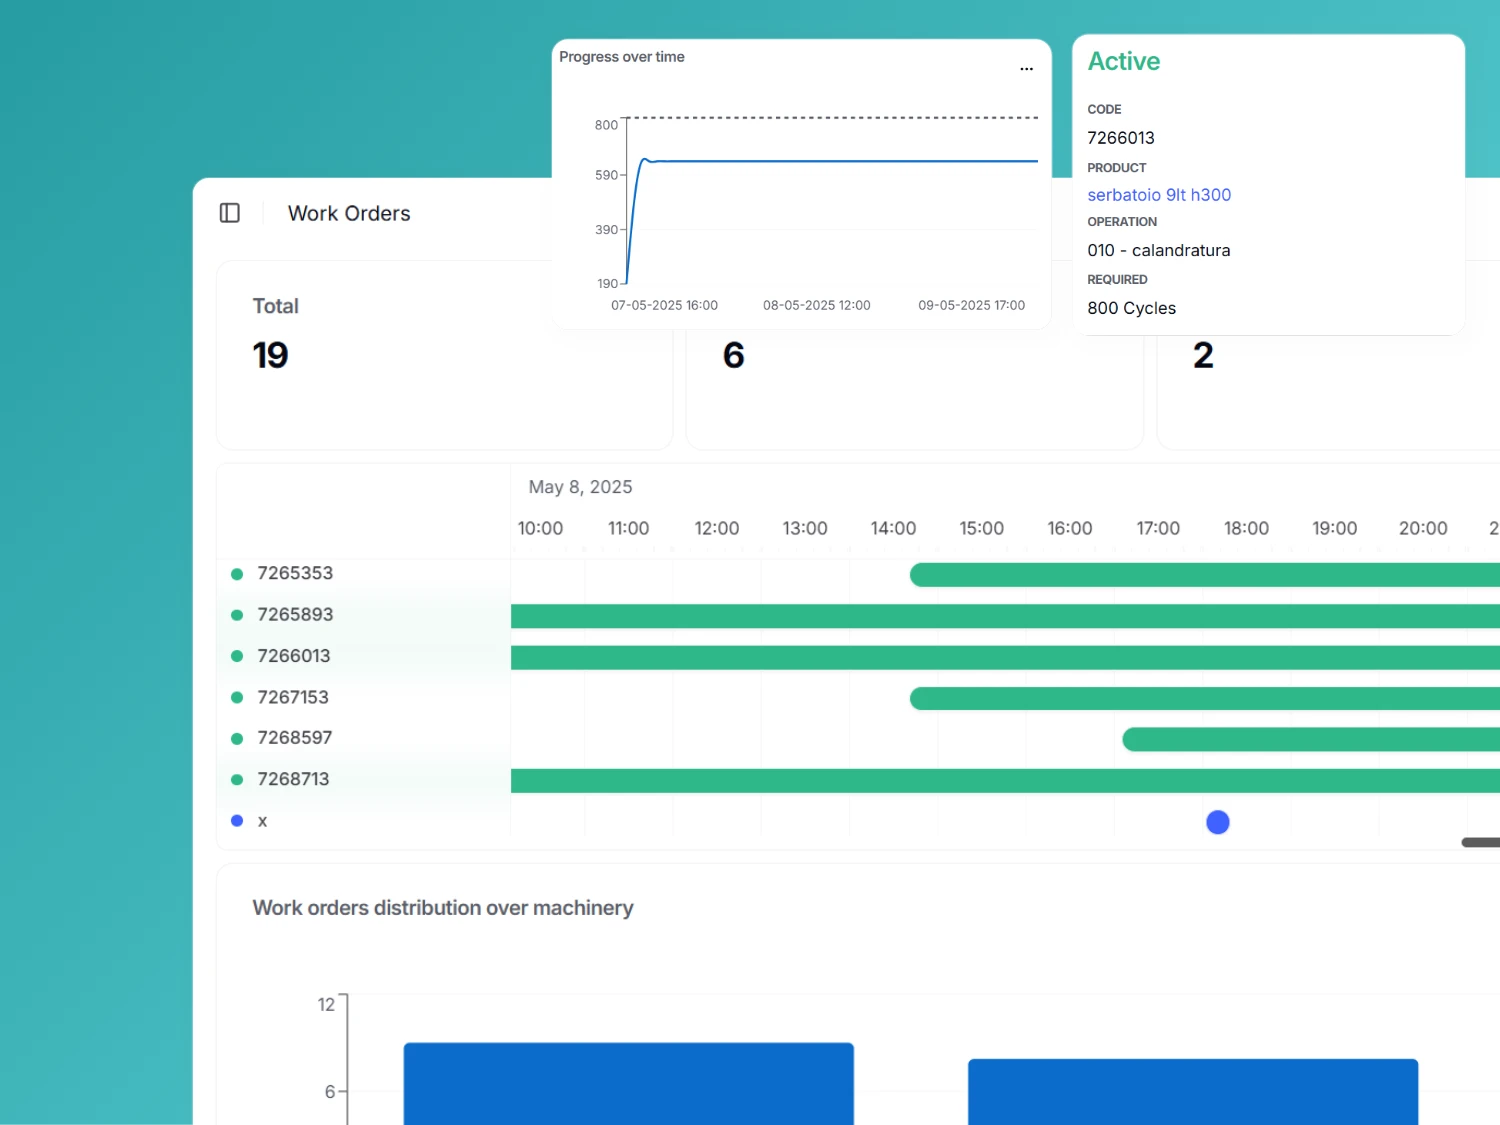
Task: Click the Work orders distribution over machinery heading
Action: click(x=443, y=908)
